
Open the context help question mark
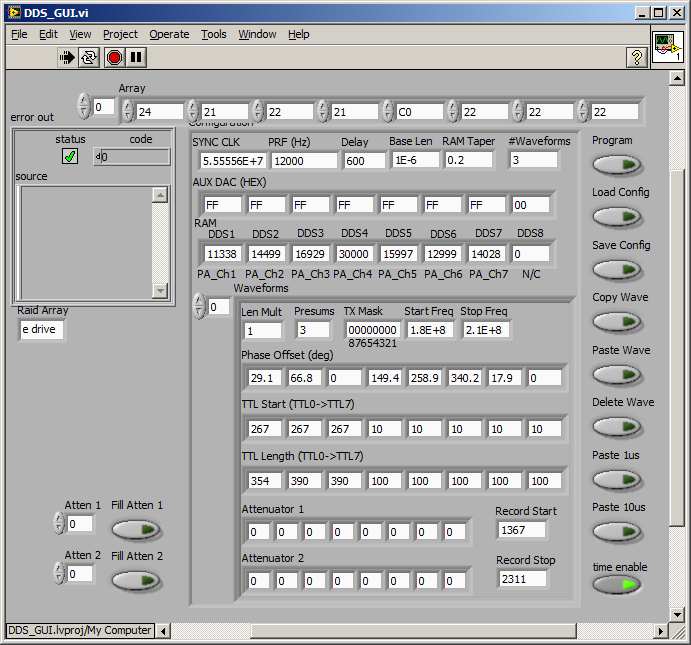(x=636, y=58)
